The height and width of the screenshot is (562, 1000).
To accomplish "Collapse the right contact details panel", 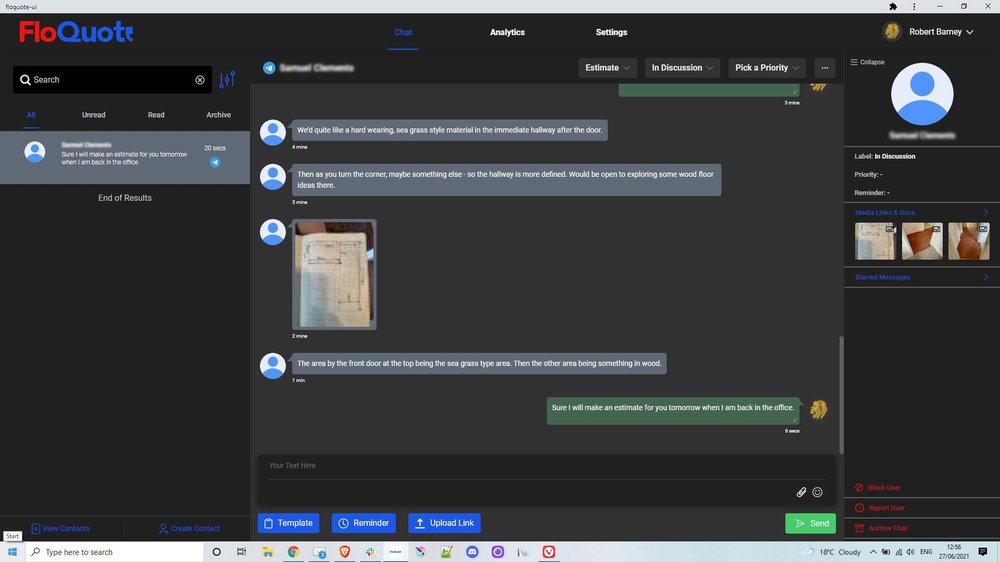I will point(867,62).
